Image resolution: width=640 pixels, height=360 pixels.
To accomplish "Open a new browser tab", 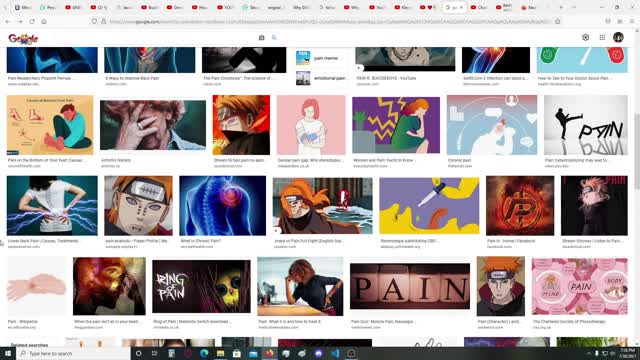I will [561, 7].
